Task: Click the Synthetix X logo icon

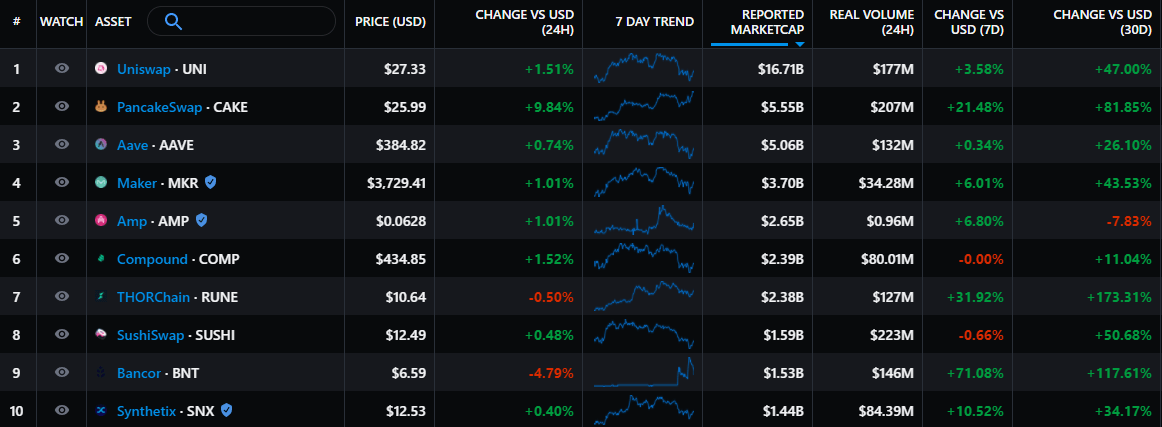Action: (101, 410)
